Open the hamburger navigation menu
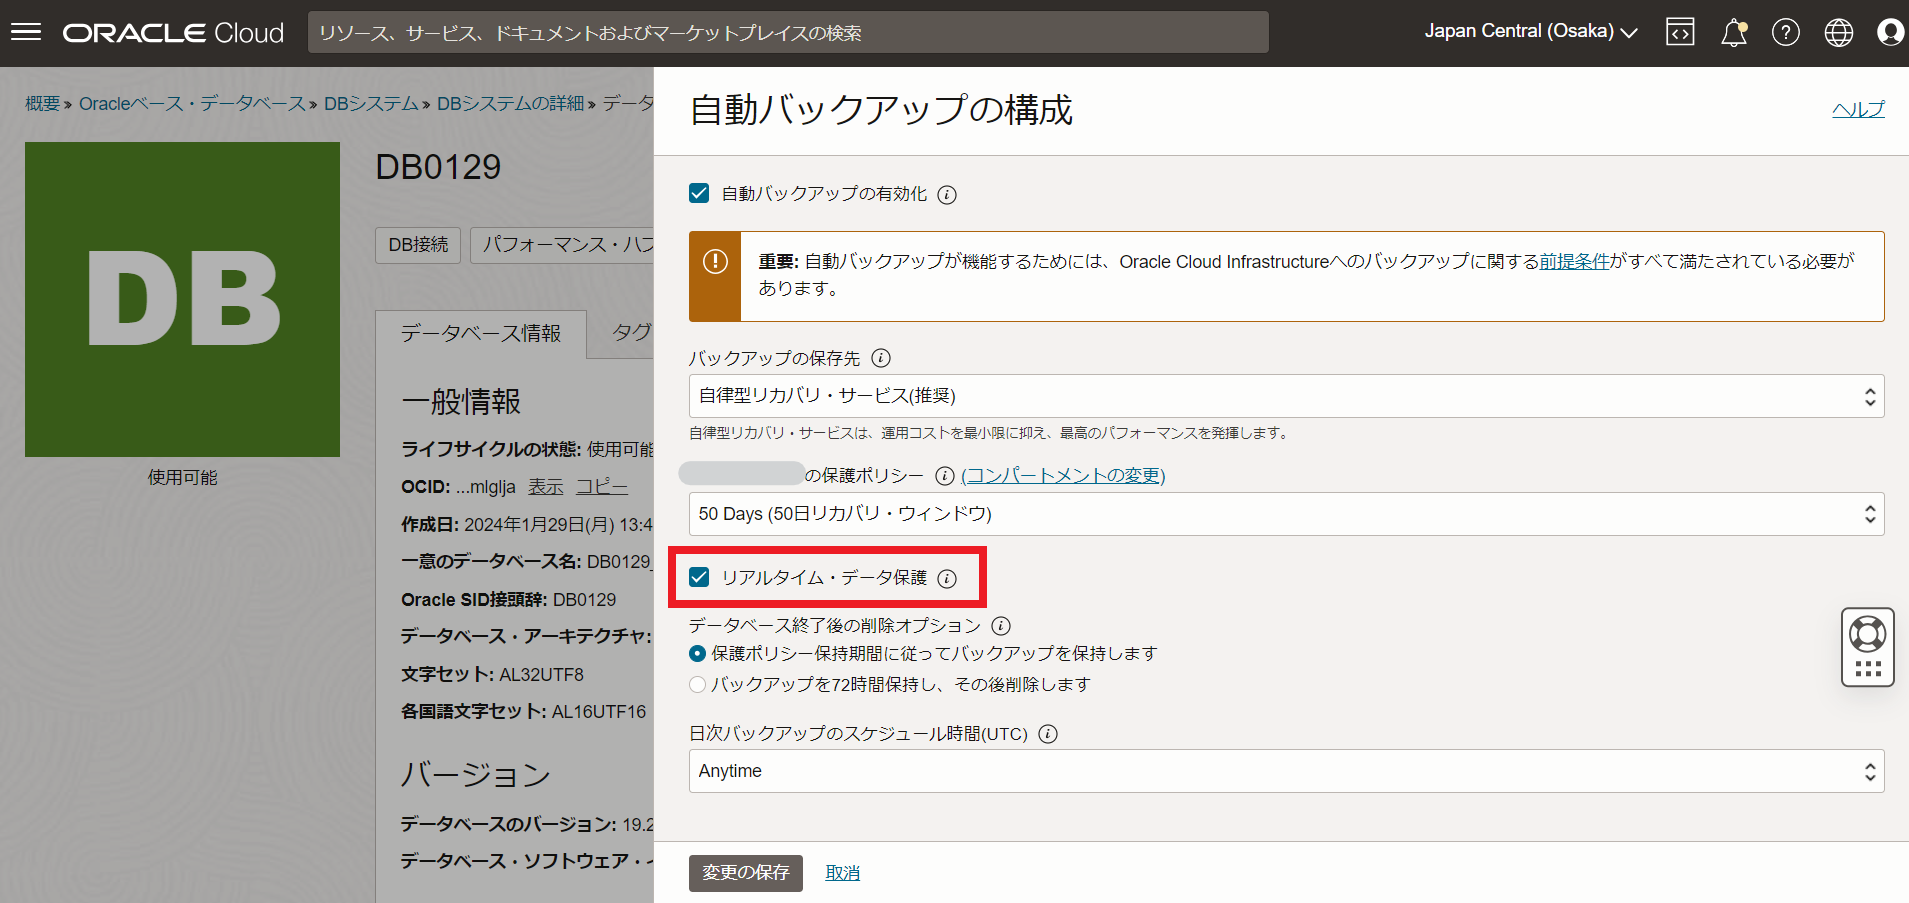 pos(26,32)
